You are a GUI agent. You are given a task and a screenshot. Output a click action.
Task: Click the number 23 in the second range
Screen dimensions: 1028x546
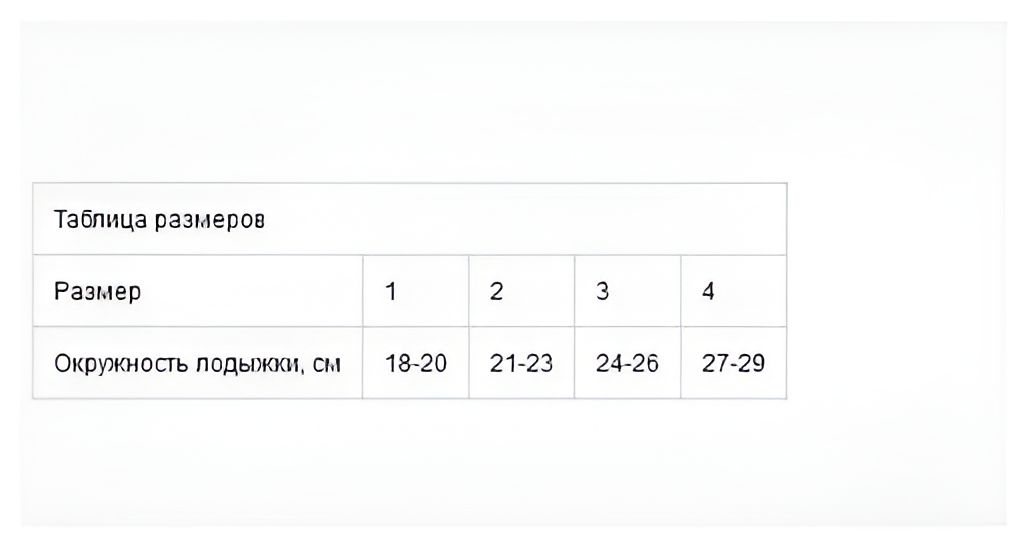point(539,364)
